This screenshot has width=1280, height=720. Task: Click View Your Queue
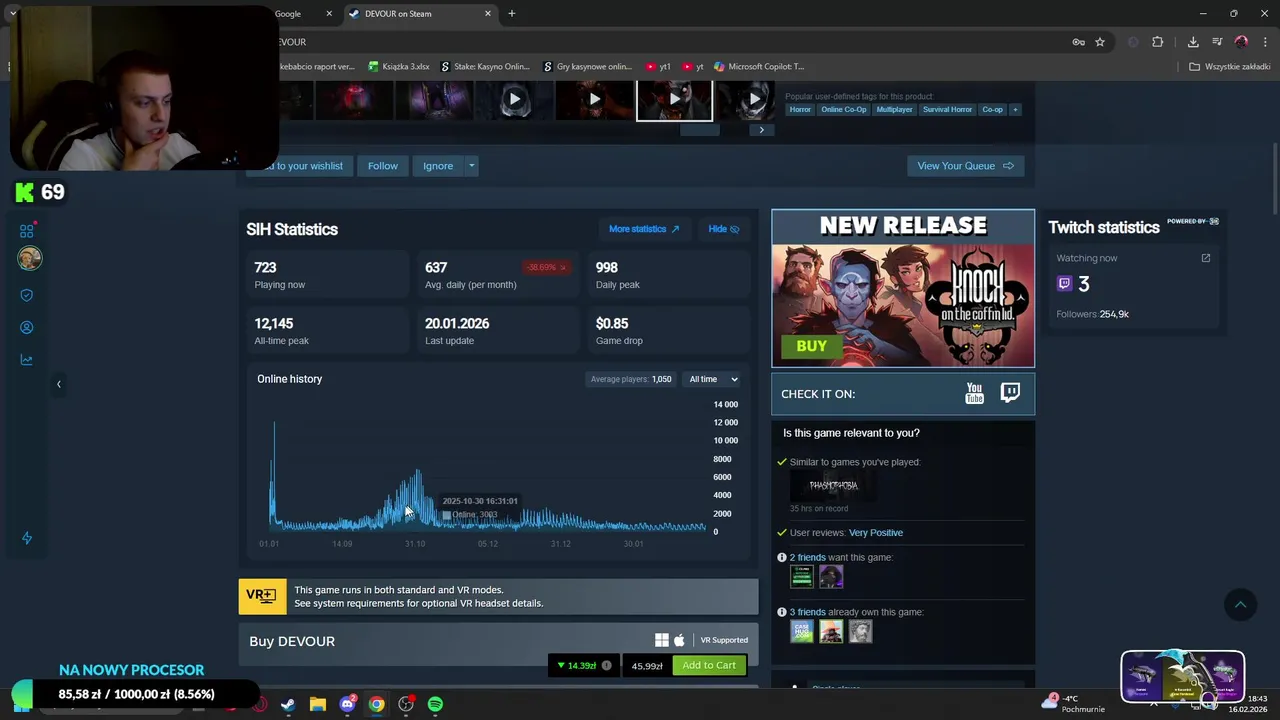[x=965, y=166]
